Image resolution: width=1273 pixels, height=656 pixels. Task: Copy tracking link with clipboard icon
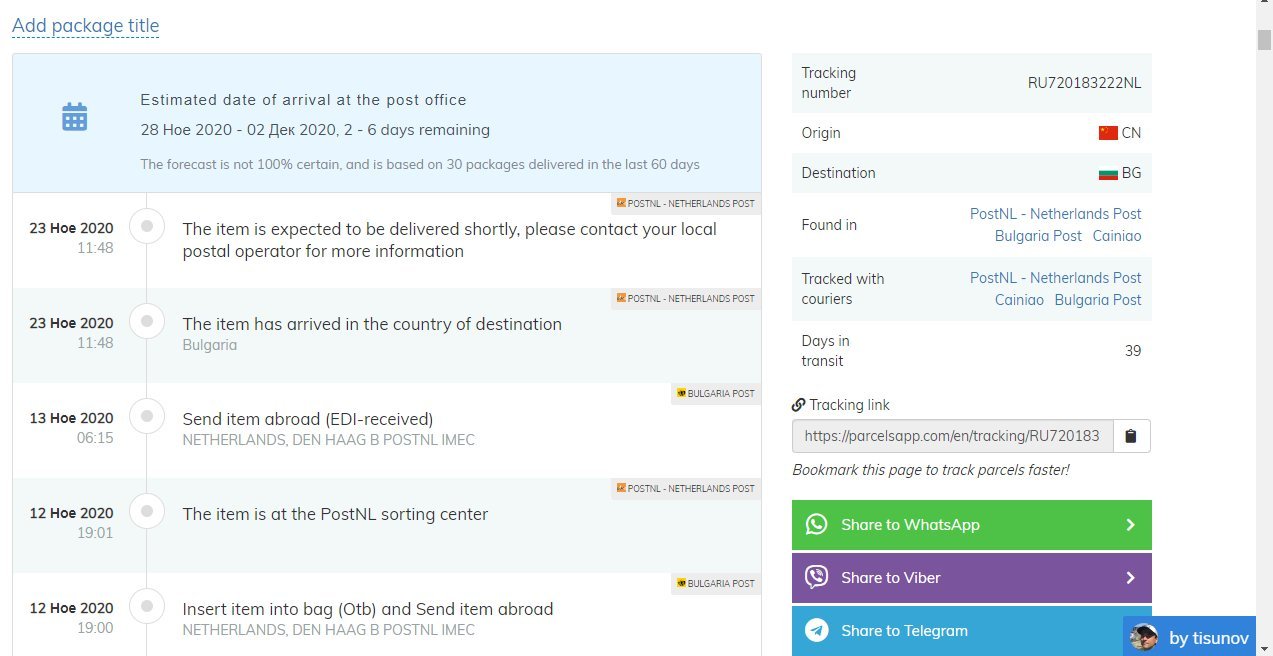click(1131, 436)
